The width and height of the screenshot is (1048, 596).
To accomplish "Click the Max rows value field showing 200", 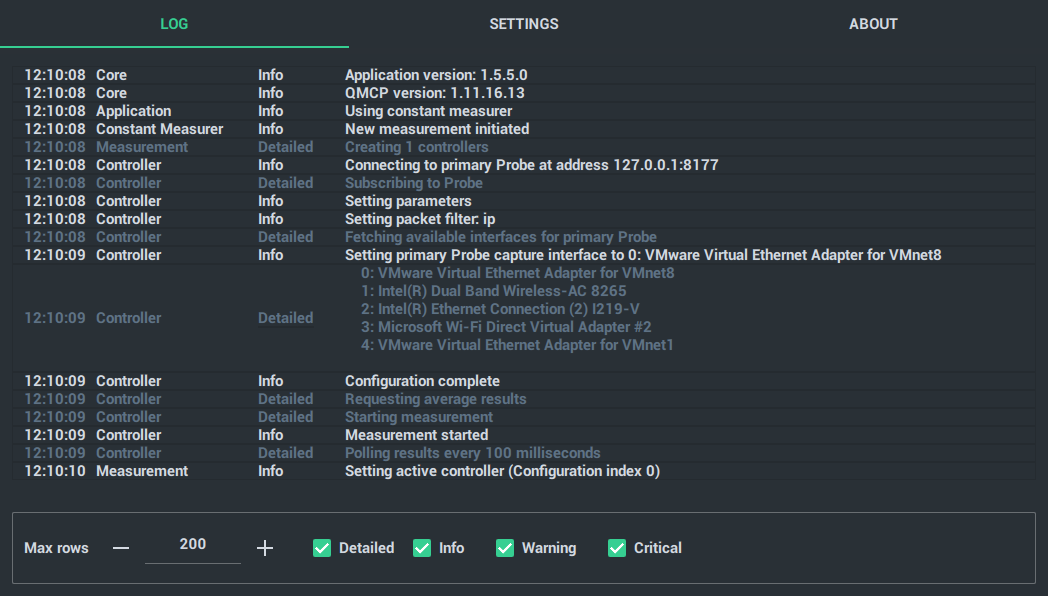I will point(192,545).
